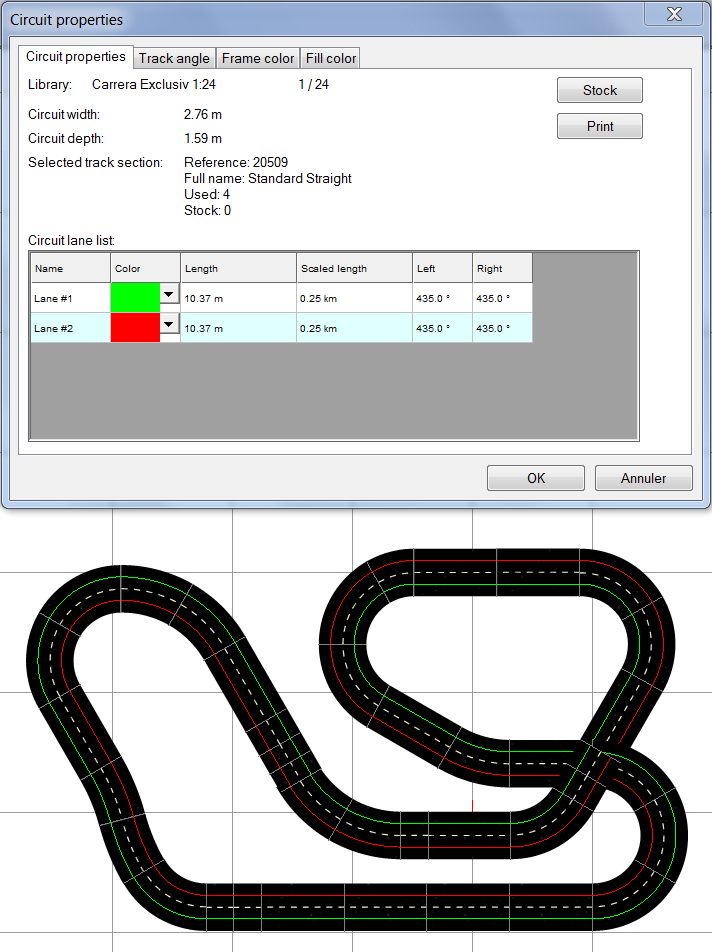This screenshot has height=952, width=712.
Task: Click the Name column header
Action: point(71,268)
